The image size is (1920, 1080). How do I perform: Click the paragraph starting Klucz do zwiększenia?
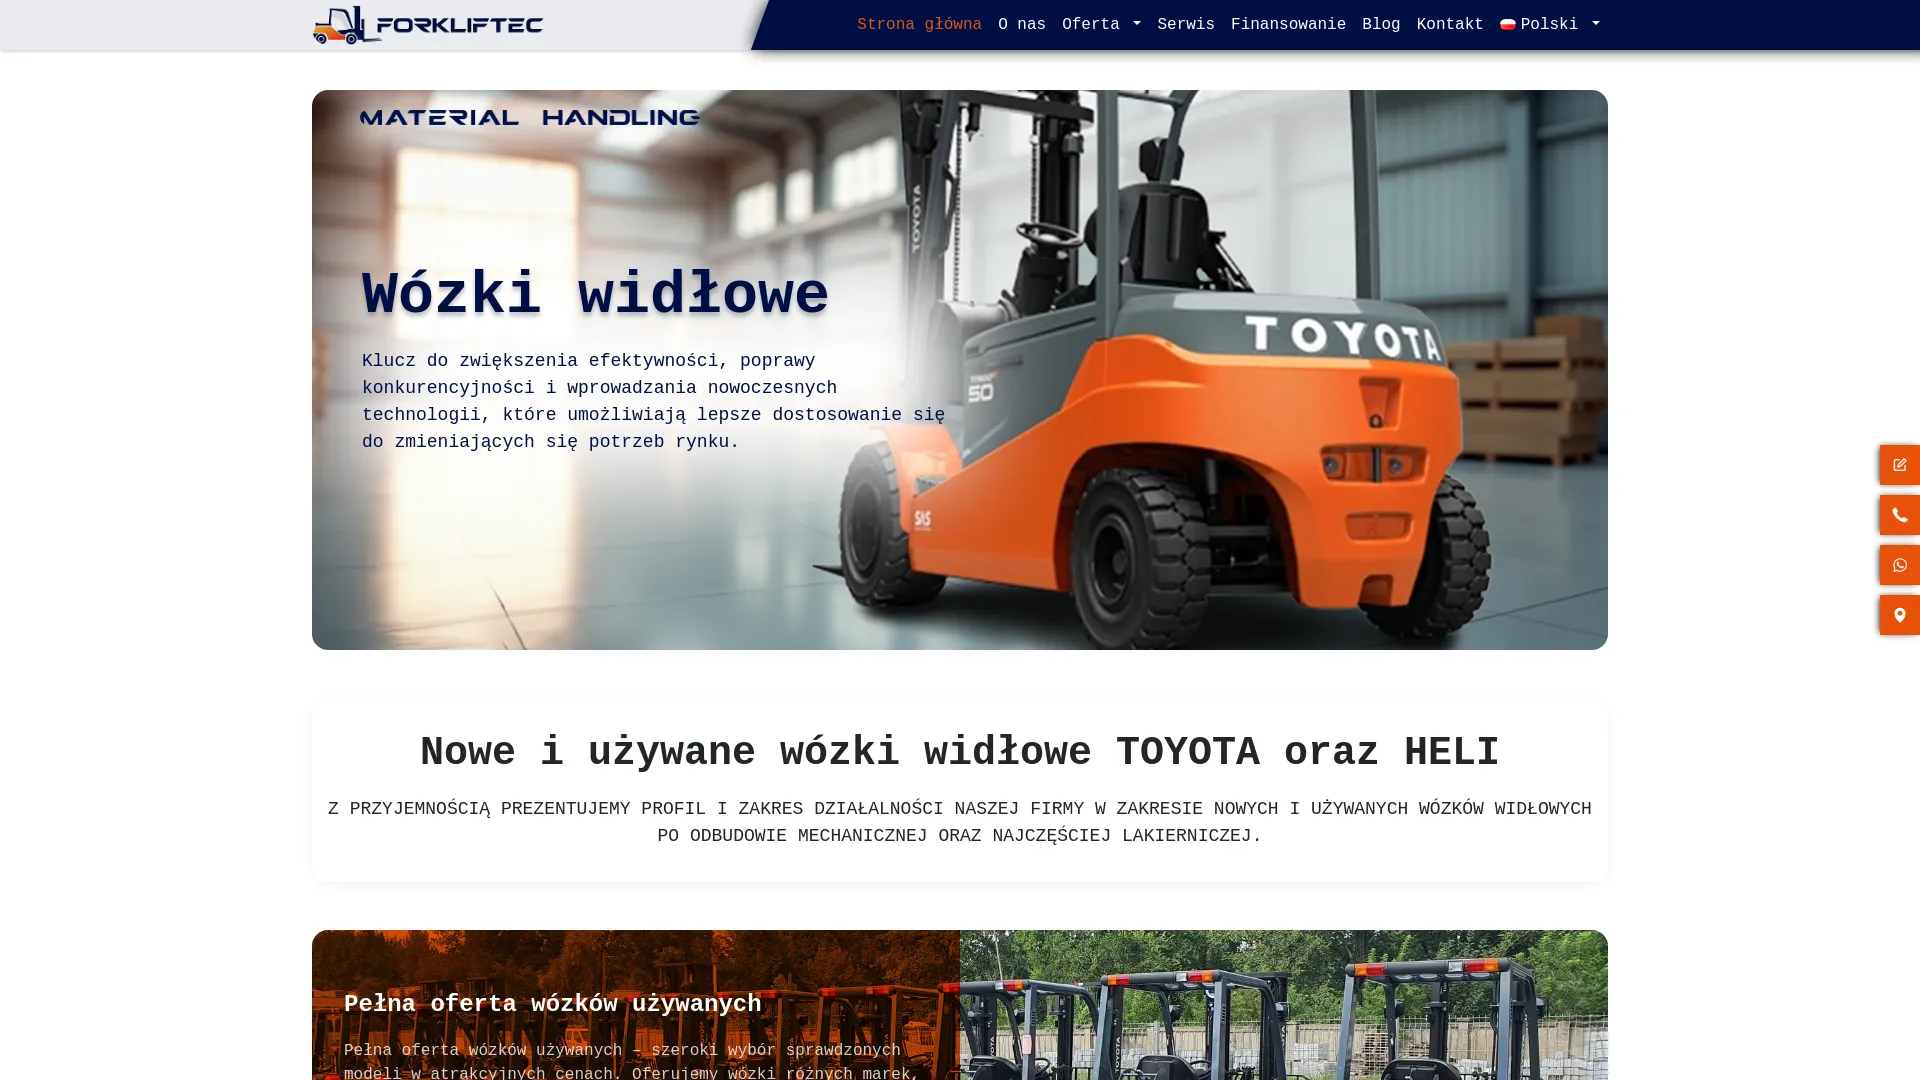pos(653,401)
